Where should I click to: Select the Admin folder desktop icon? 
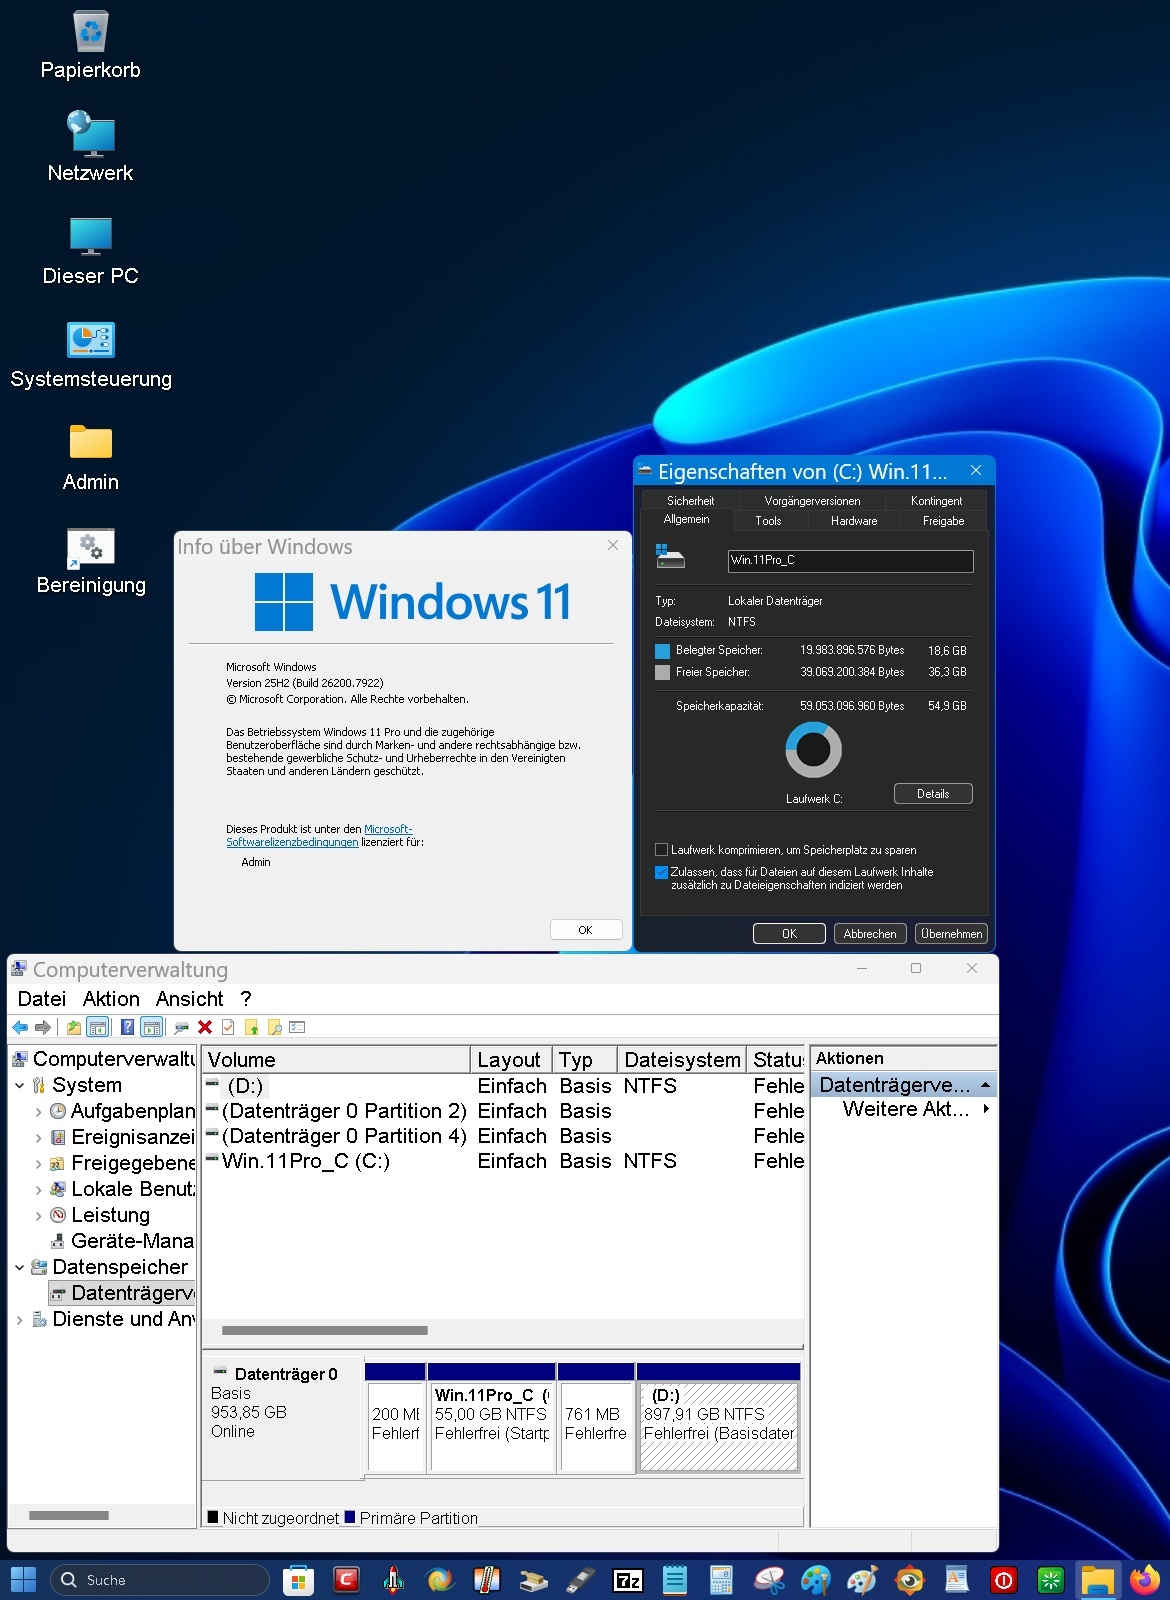pos(91,457)
